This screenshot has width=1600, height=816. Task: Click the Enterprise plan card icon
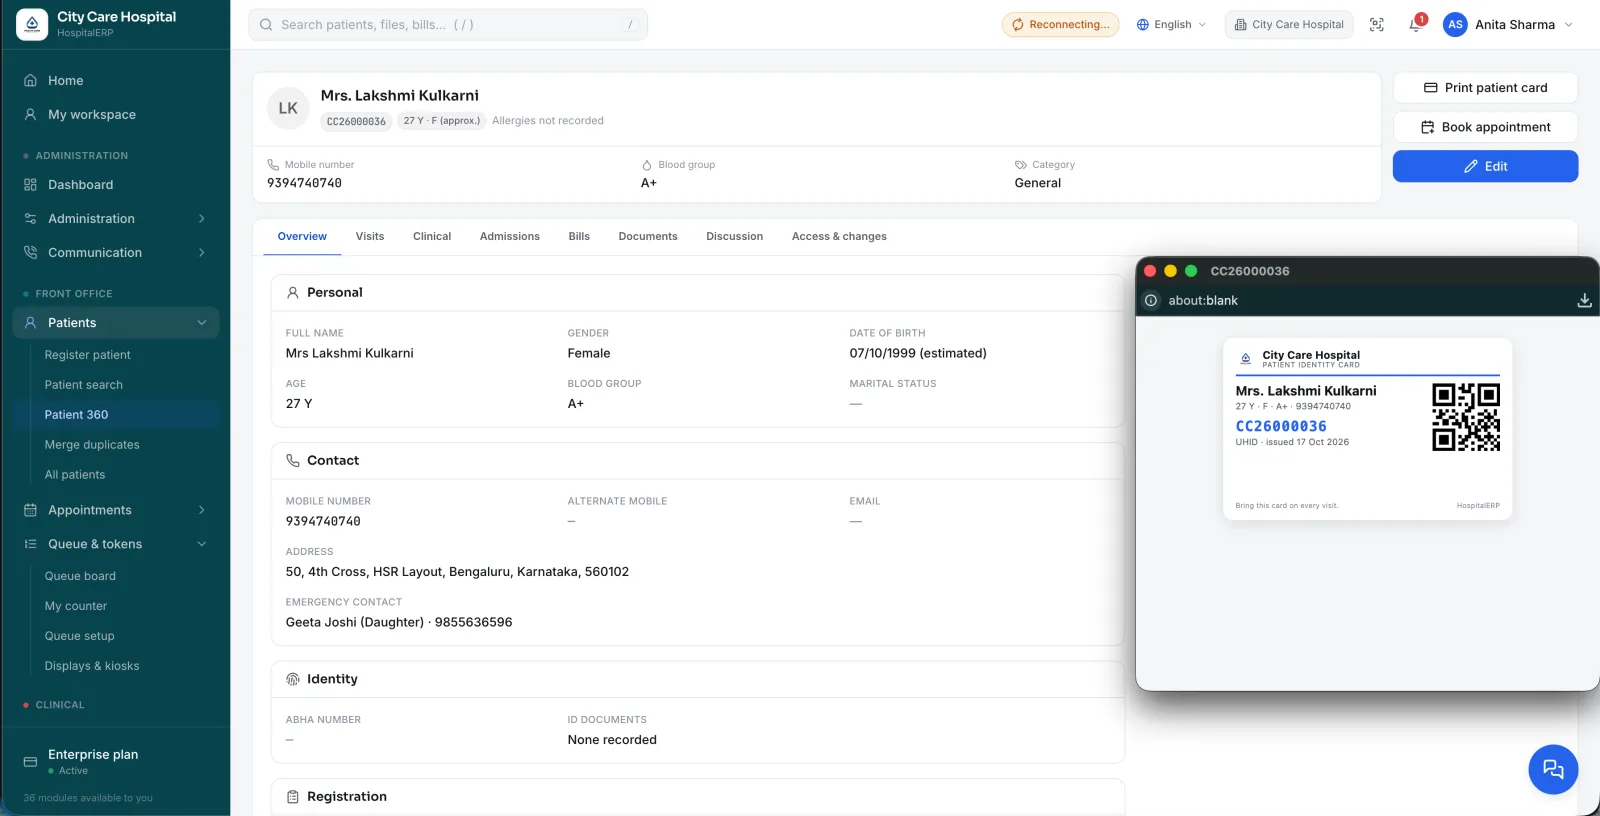(30, 762)
